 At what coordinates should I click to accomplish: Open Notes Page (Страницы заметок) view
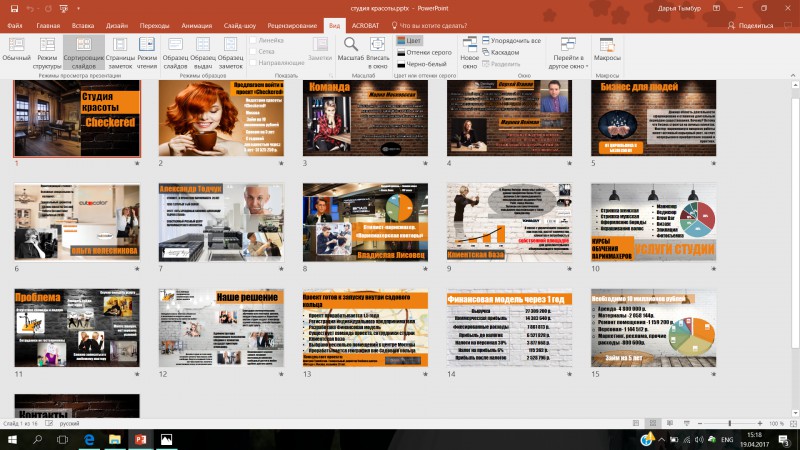pyautogui.click(x=120, y=53)
